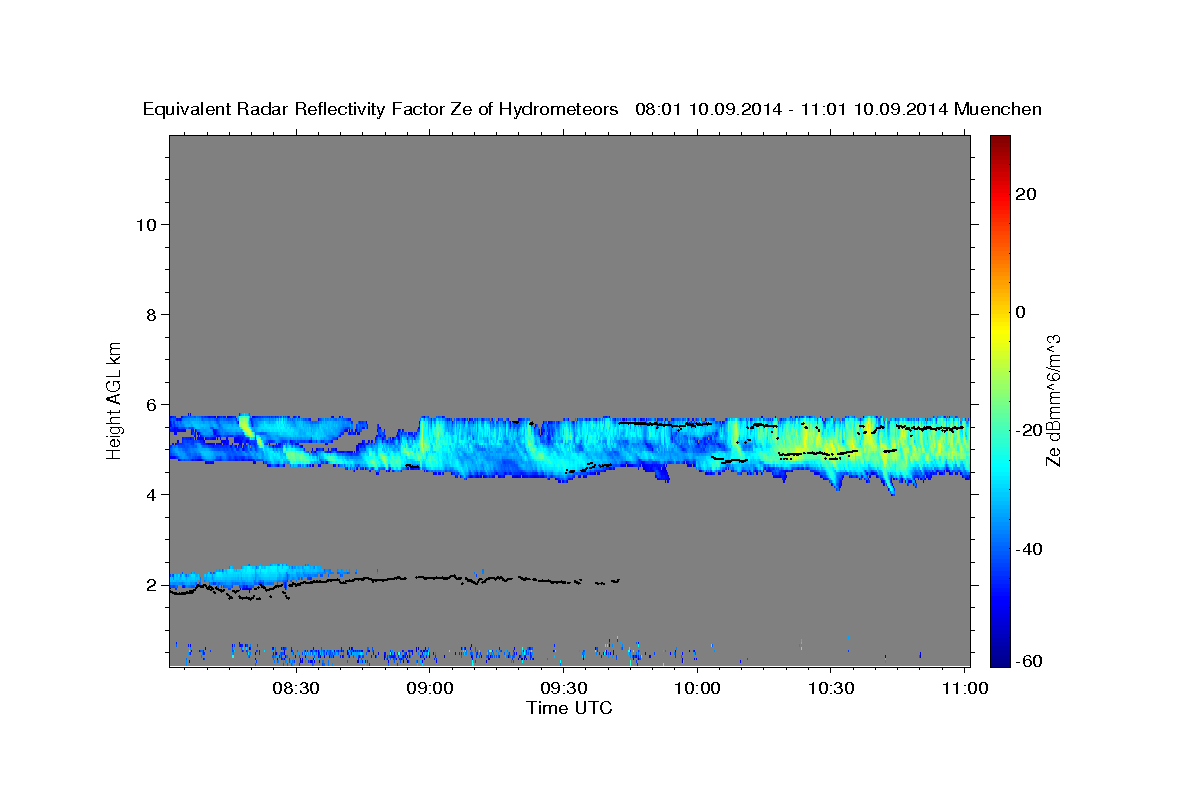Click the height tick label '6'
The width and height of the screenshot is (1200, 800).
(151, 405)
